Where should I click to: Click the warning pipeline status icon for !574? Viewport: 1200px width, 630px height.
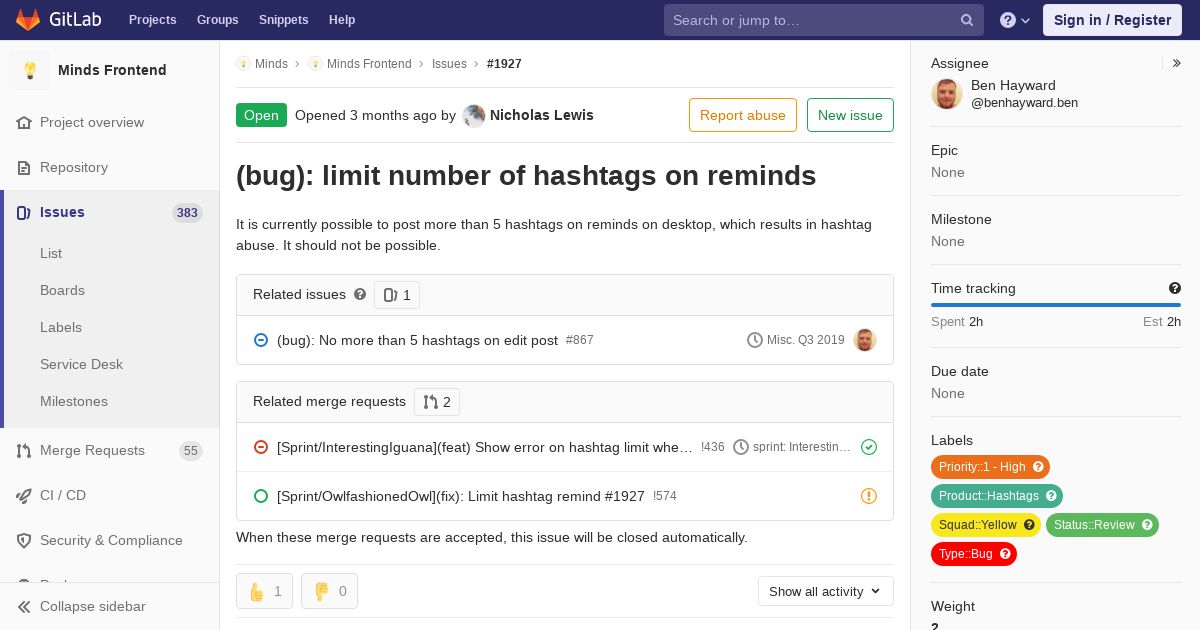pyautogui.click(x=869, y=496)
